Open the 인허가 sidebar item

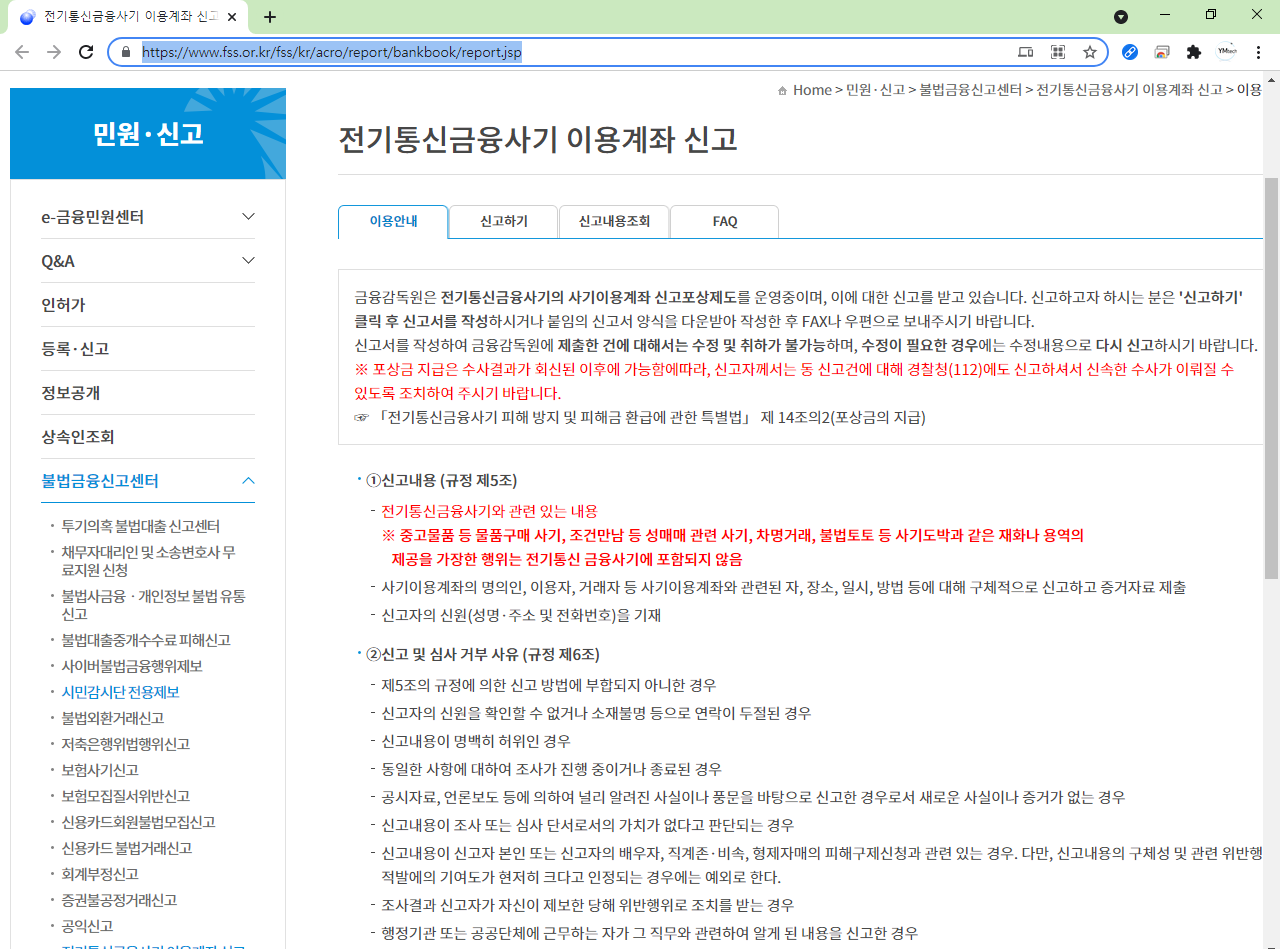tap(63, 305)
